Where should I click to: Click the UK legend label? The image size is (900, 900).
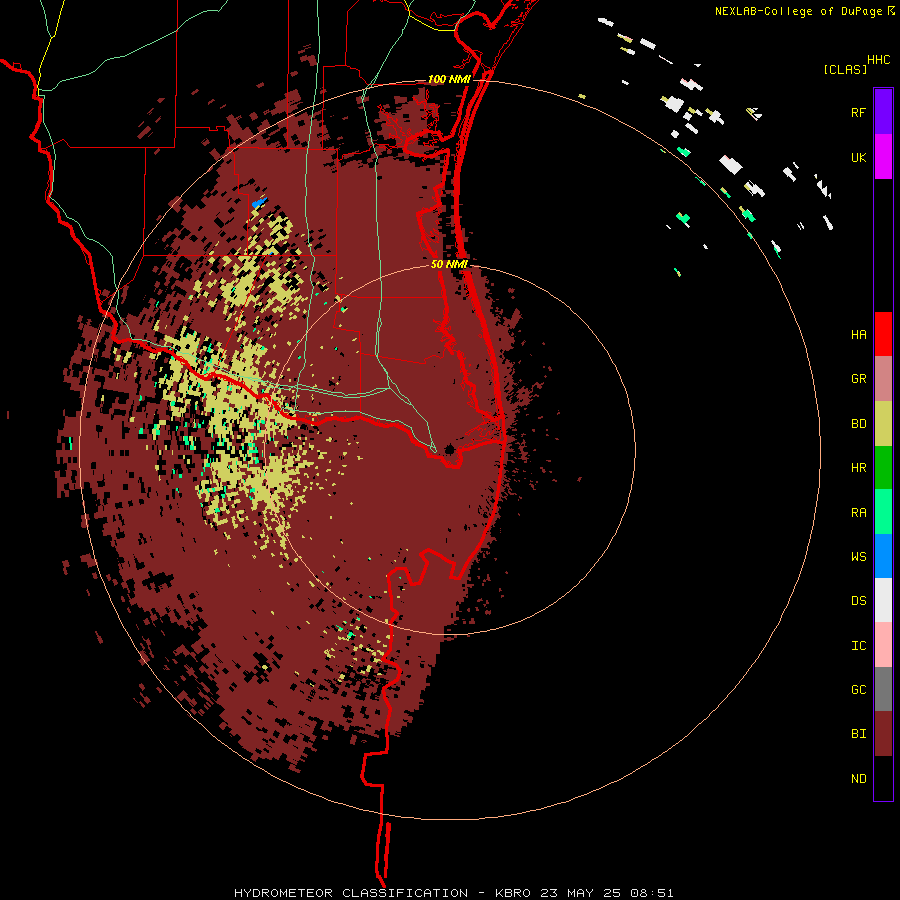point(858,158)
